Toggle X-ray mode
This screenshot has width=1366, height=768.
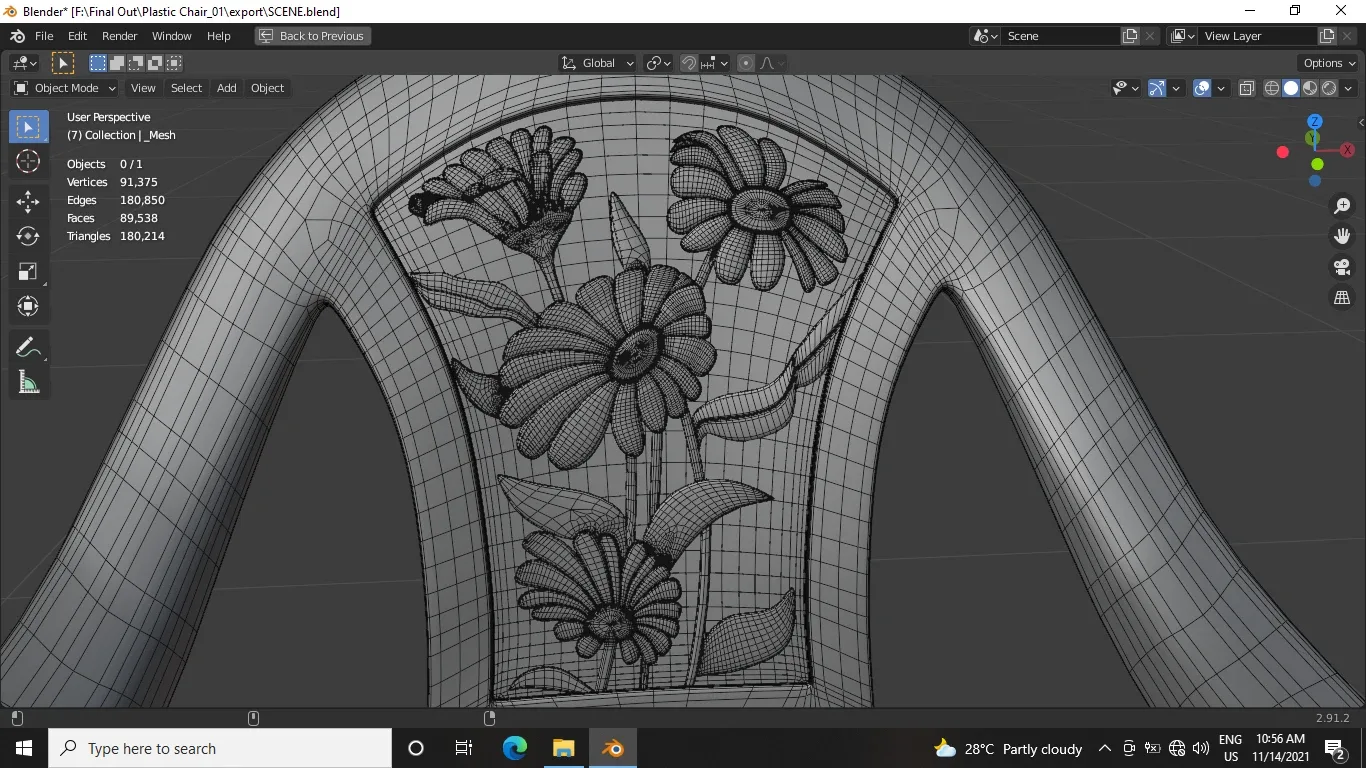(1246, 88)
